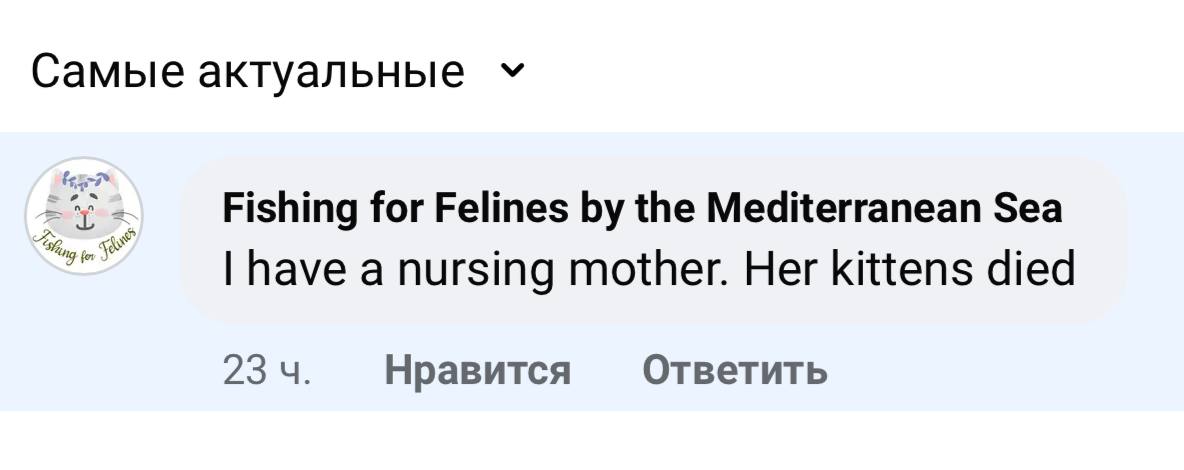1184x470 pixels.
Task: Click the cat's pink cheeks in the avatar
Action: tap(66, 214)
